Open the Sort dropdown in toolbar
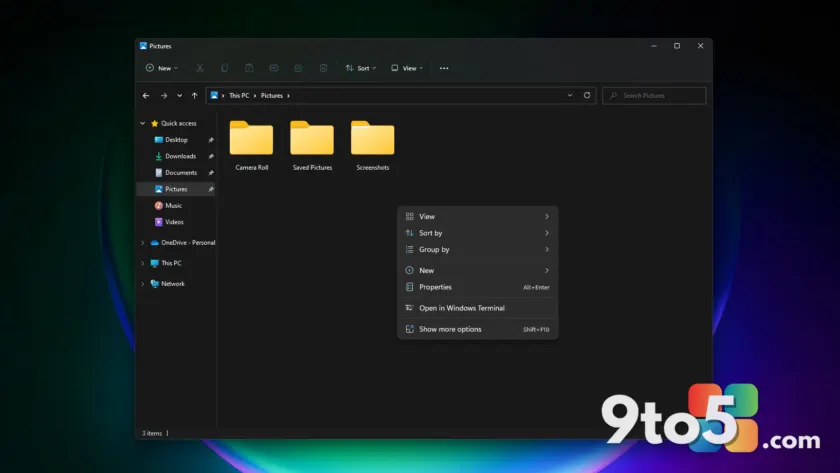The image size is (840, 473). click(x=361, y=68)
